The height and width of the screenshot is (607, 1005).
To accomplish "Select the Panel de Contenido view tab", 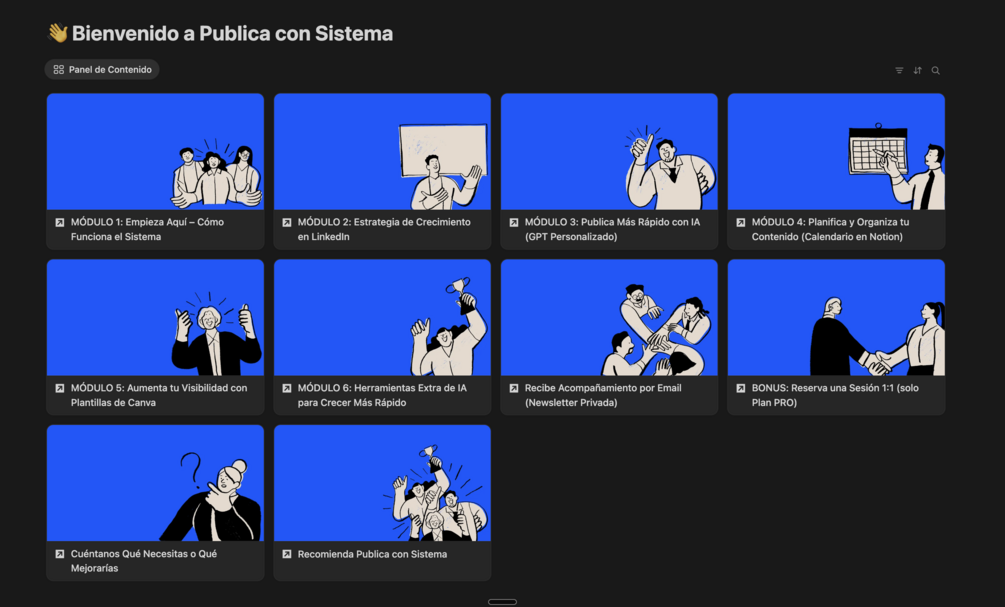I will [102, 69].
